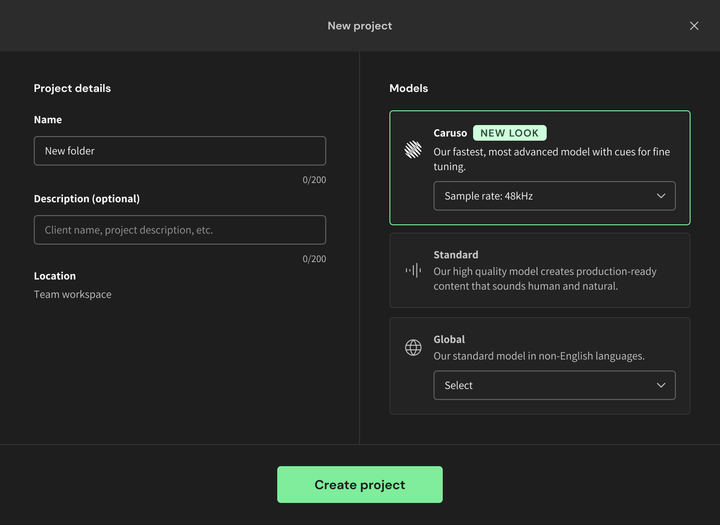Click the Caruso striped circle icon

click(413, 150)
